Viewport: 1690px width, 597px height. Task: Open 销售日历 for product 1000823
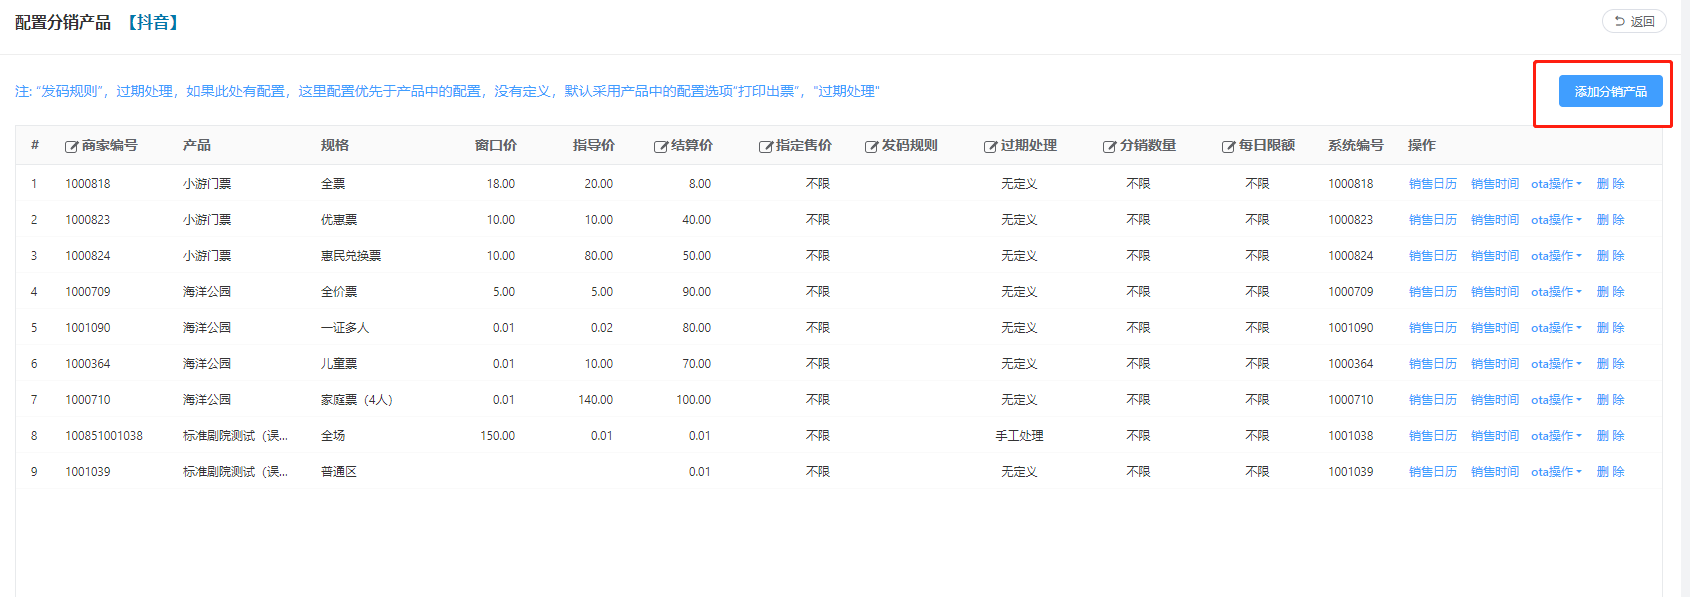[x=1432, y=220]
